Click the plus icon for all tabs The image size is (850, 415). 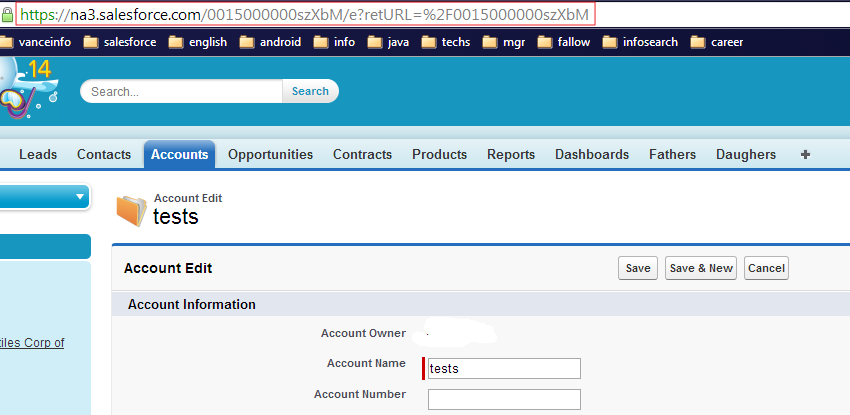806,154
